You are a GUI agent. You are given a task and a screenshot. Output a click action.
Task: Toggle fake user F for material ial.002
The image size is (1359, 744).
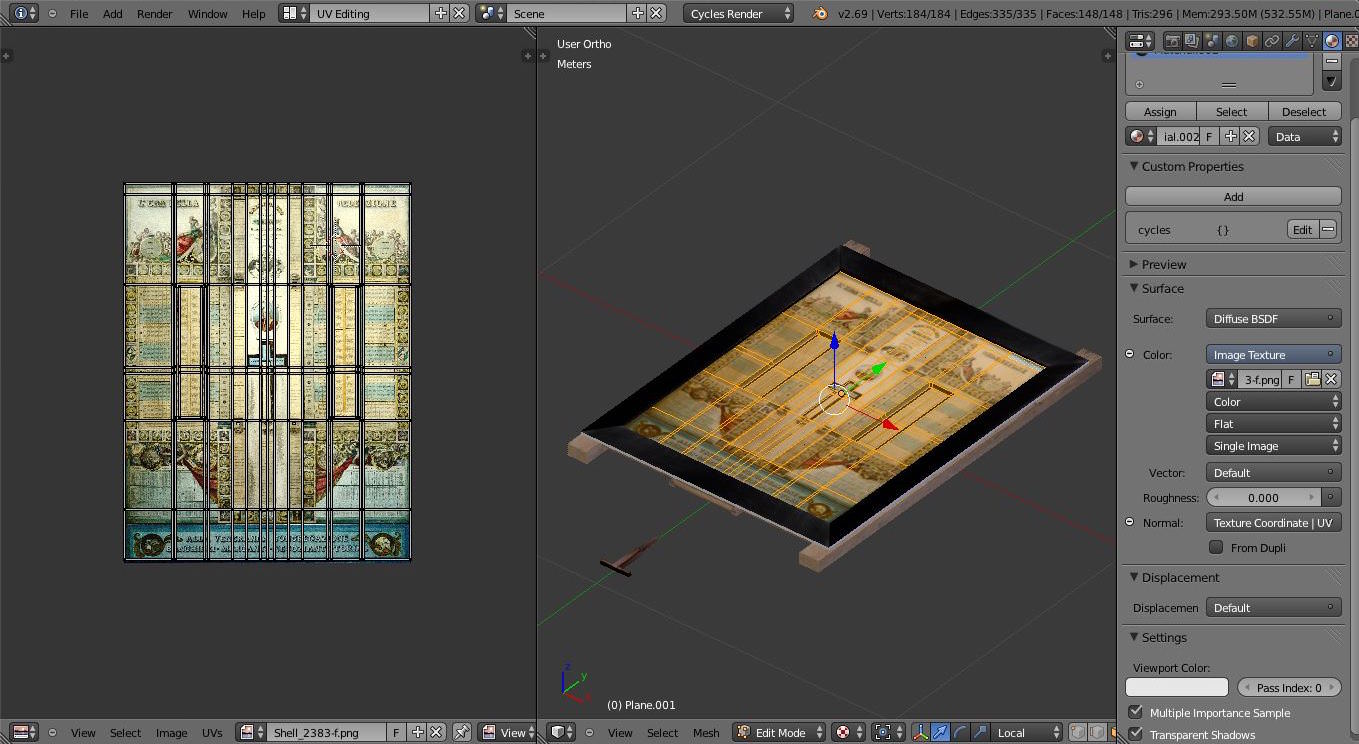tap(1209, 136)
